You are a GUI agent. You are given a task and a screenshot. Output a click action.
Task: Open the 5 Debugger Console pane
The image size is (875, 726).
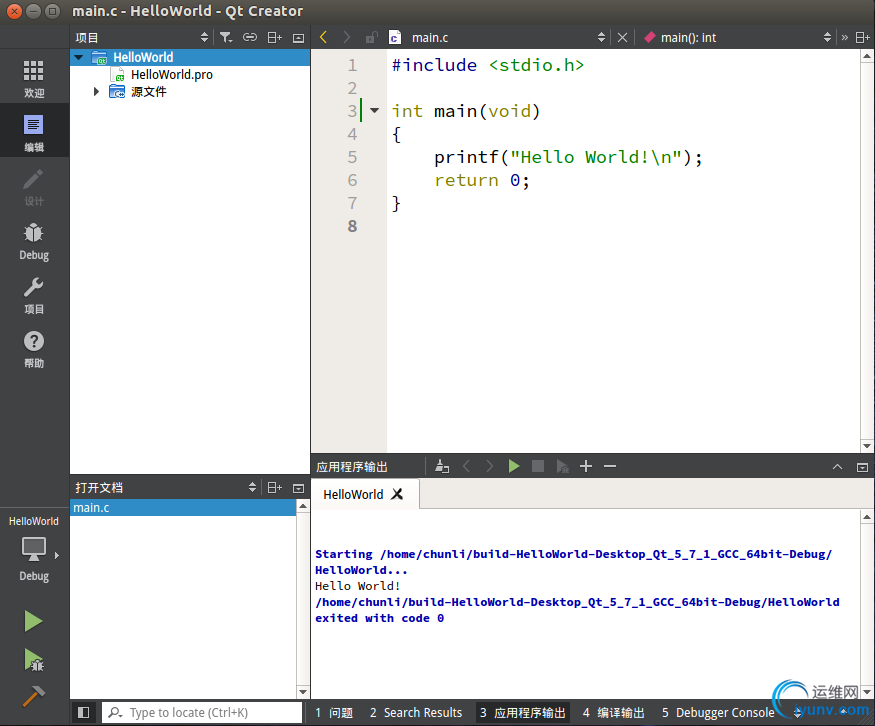(718, 713)
